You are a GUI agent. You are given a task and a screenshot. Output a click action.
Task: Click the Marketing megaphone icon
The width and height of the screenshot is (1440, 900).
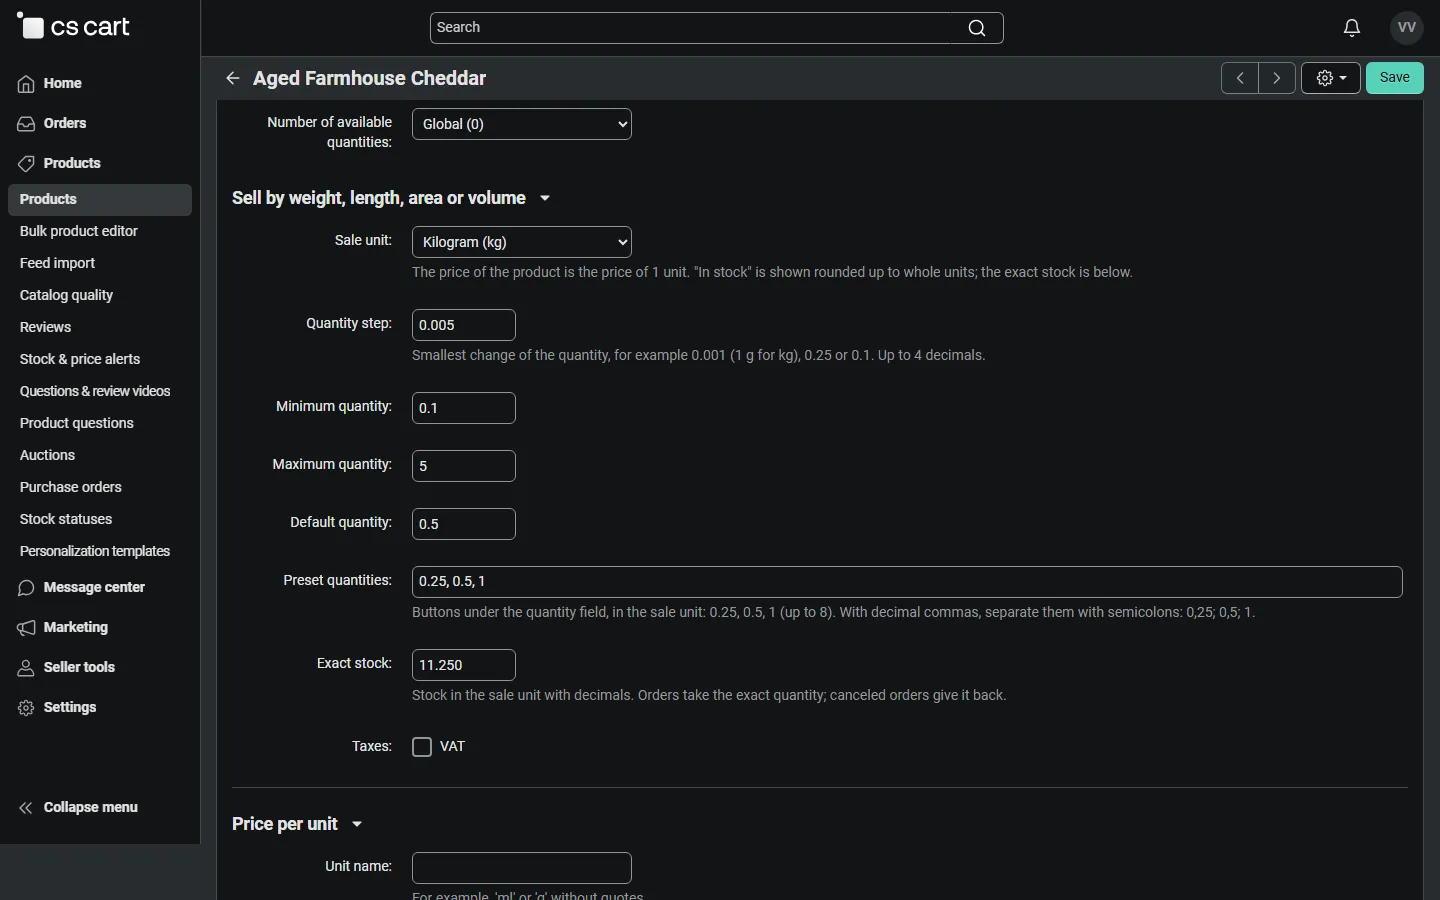coord(26,628)
